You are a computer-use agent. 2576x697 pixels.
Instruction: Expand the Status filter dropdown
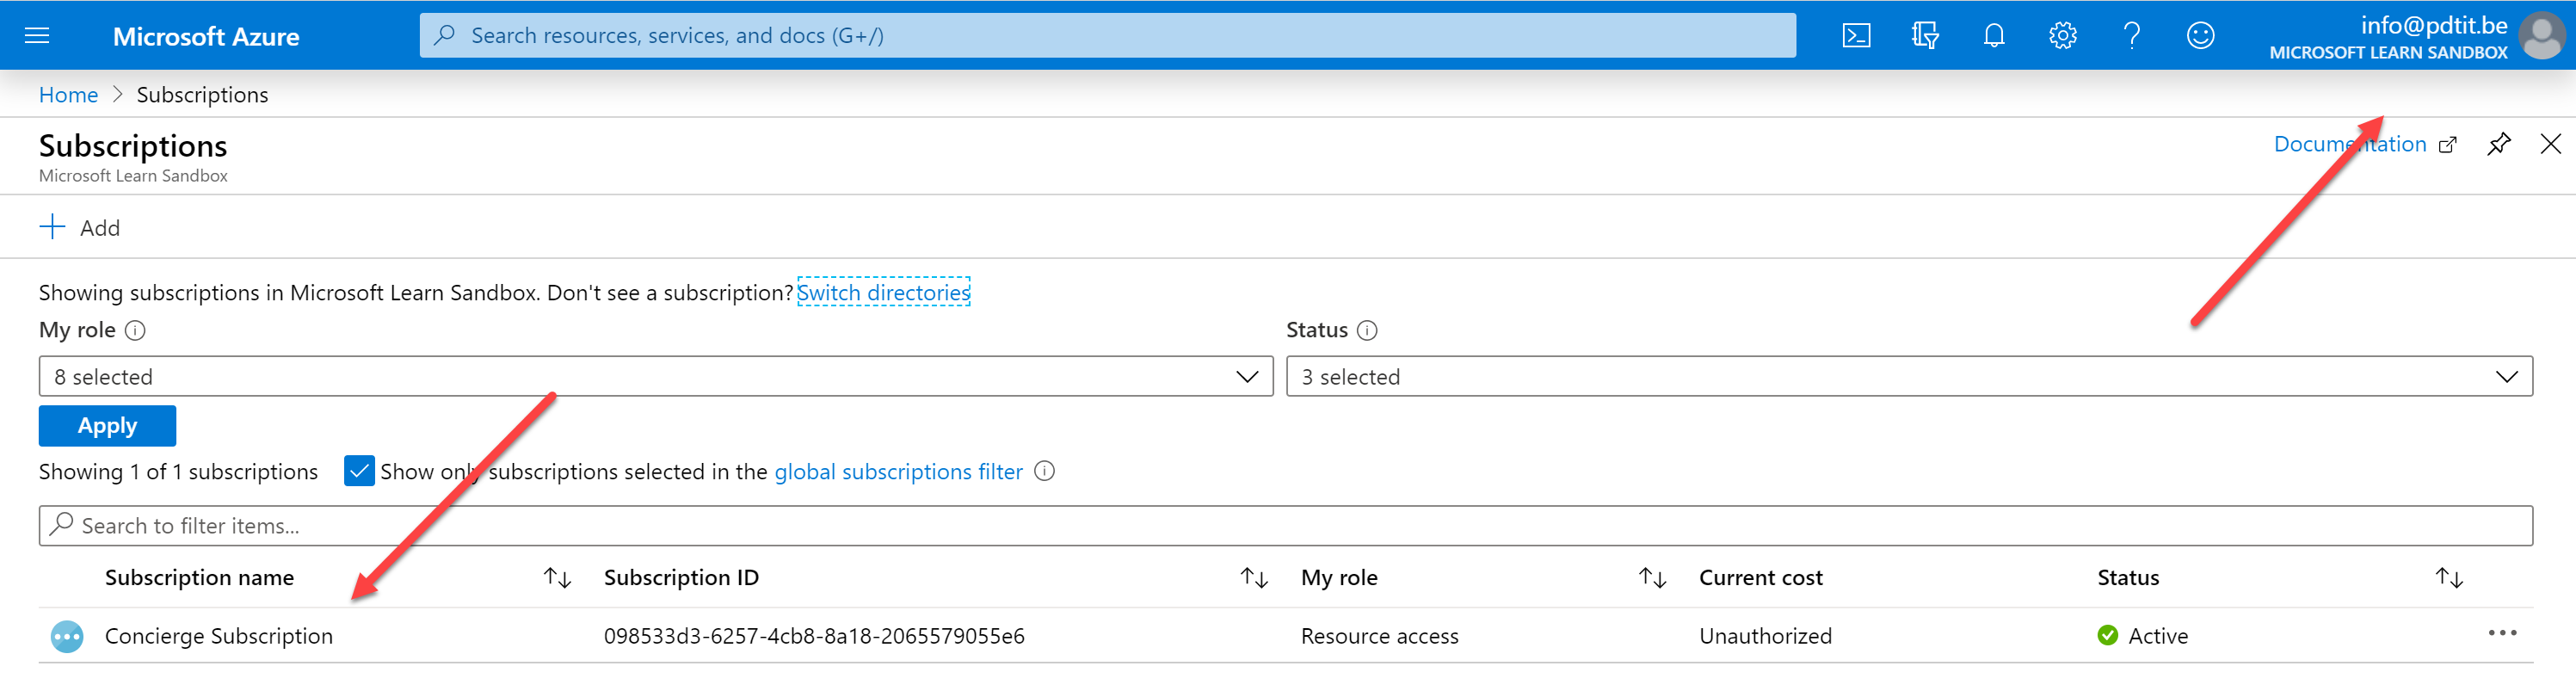click(x=1908, y=376)
